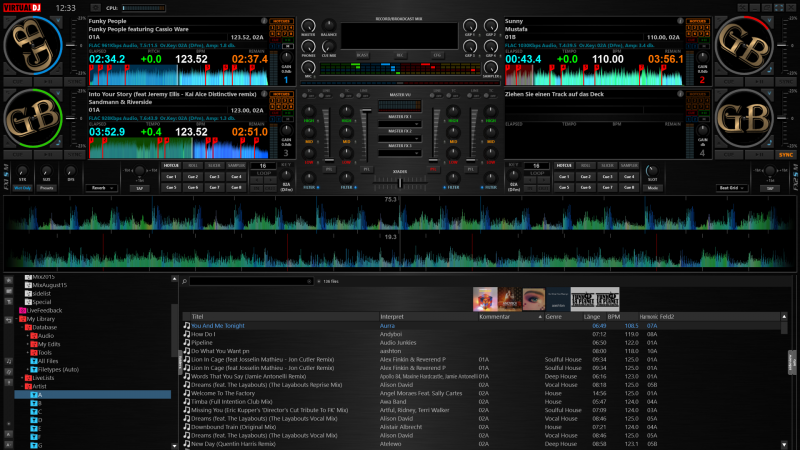
Task: Adjust deck 1 pitch fader
Action: pyautogui.click(x=71, y=45)
